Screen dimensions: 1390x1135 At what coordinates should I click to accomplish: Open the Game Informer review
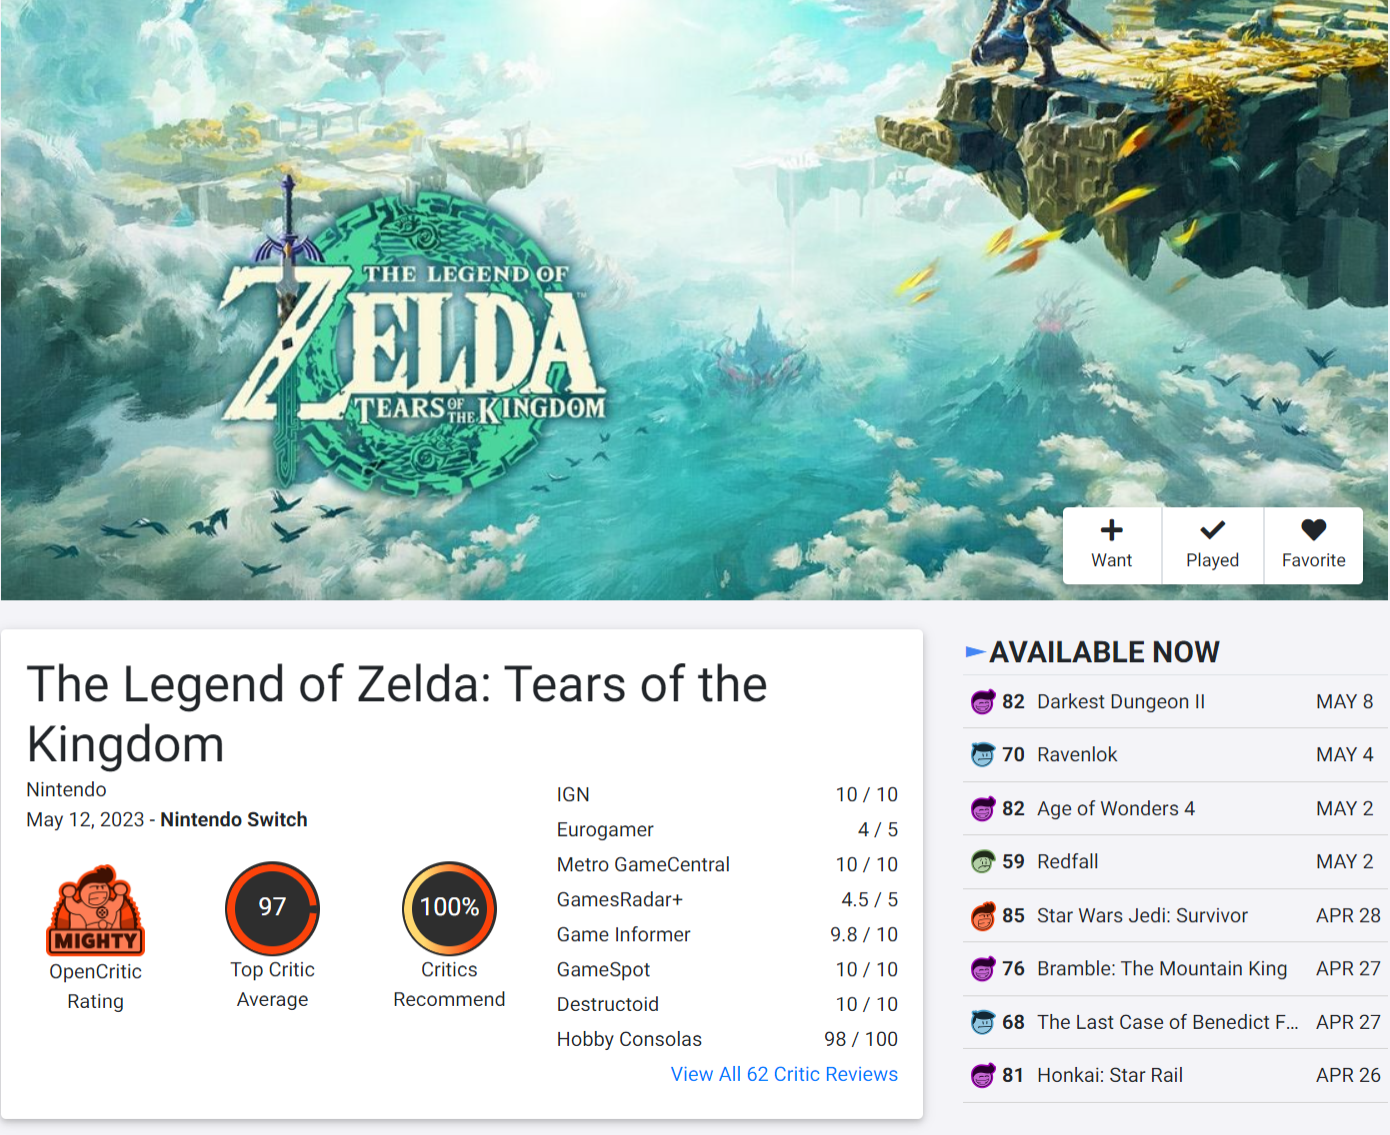624,934
